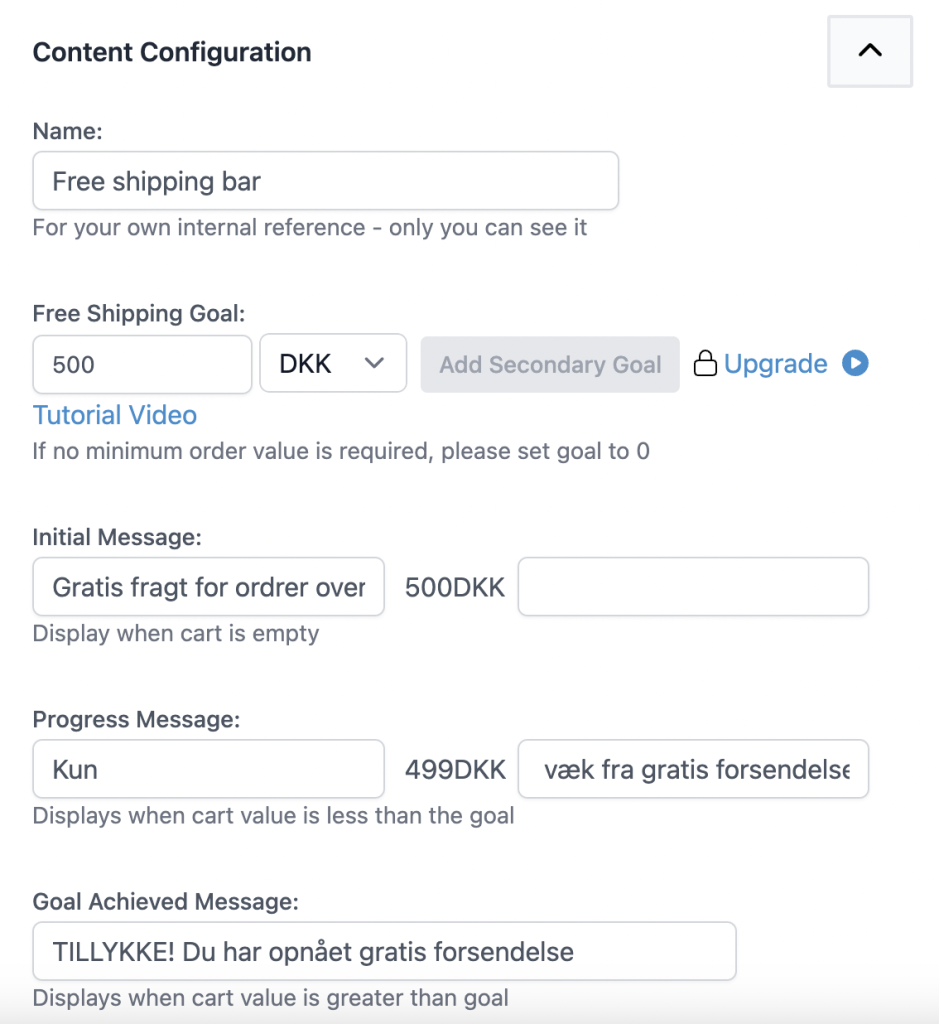Image resolution: width=939 pixels, height=1024 pixels.
Task: Collapse the Content Configuration section chevron
Action: [x=870, y=52]
